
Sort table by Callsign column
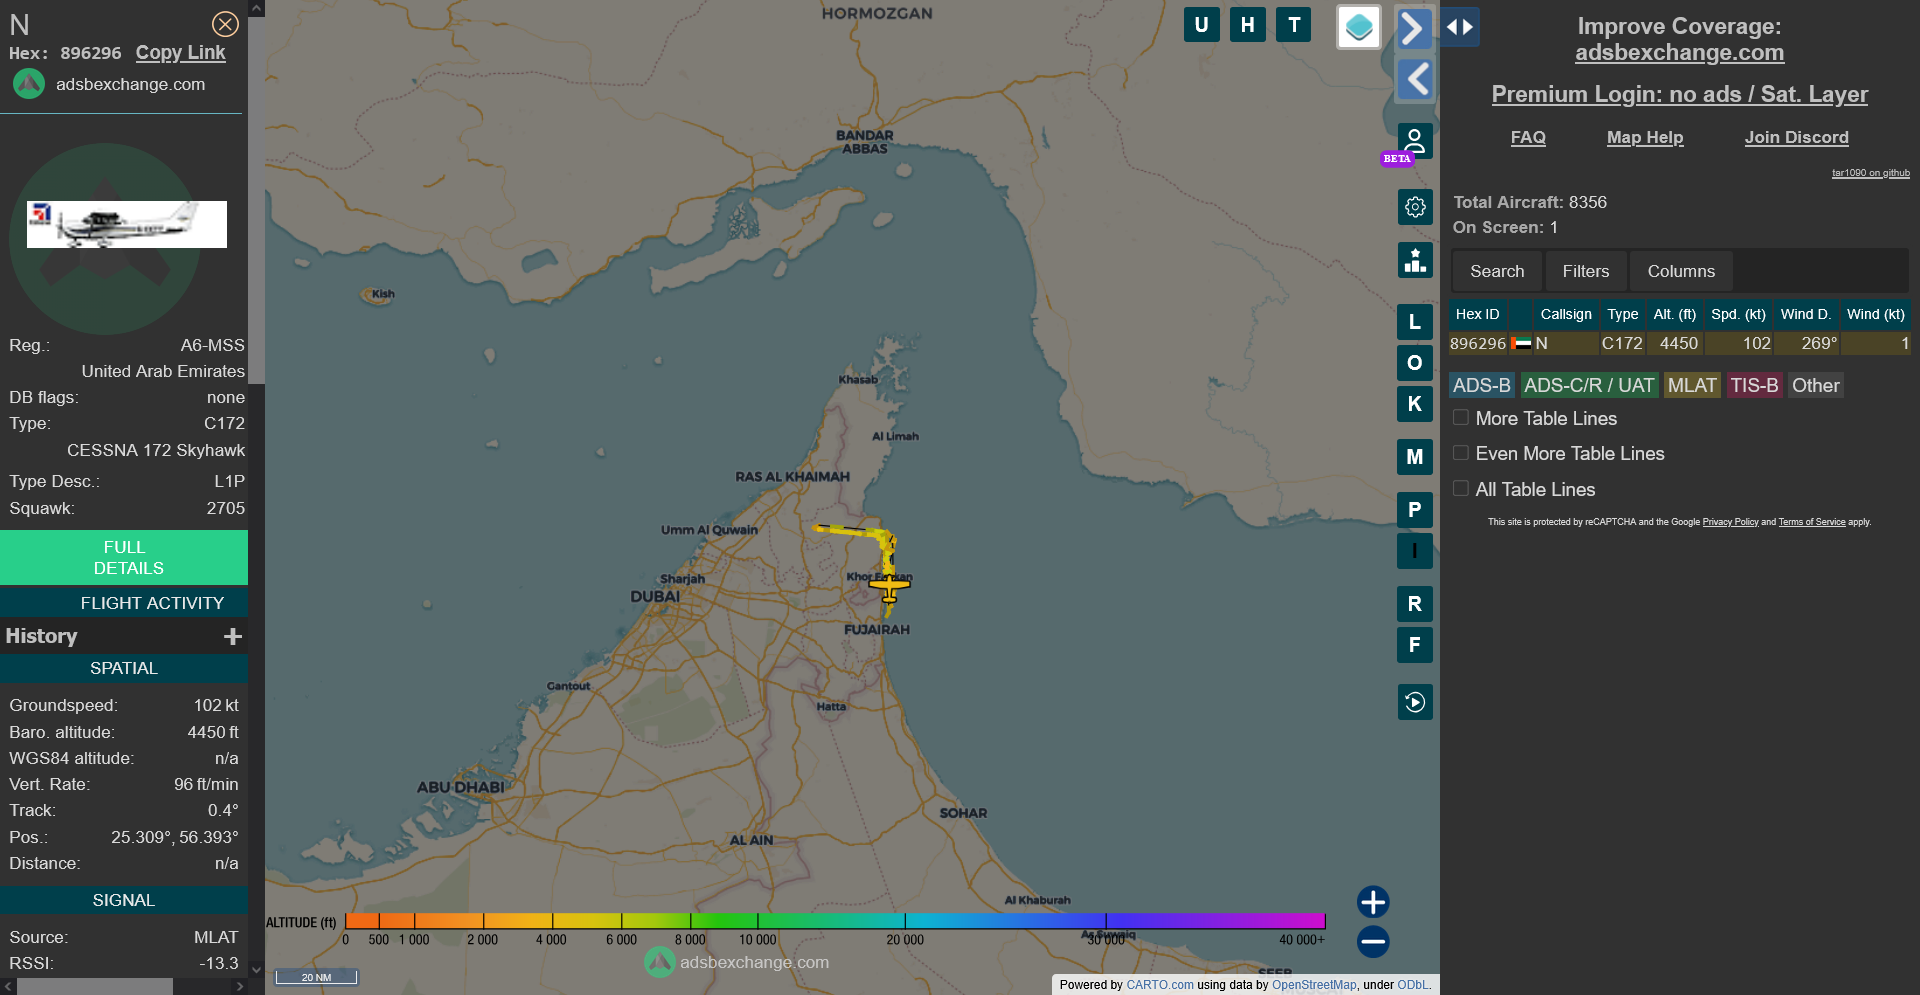pos(1566,314)
